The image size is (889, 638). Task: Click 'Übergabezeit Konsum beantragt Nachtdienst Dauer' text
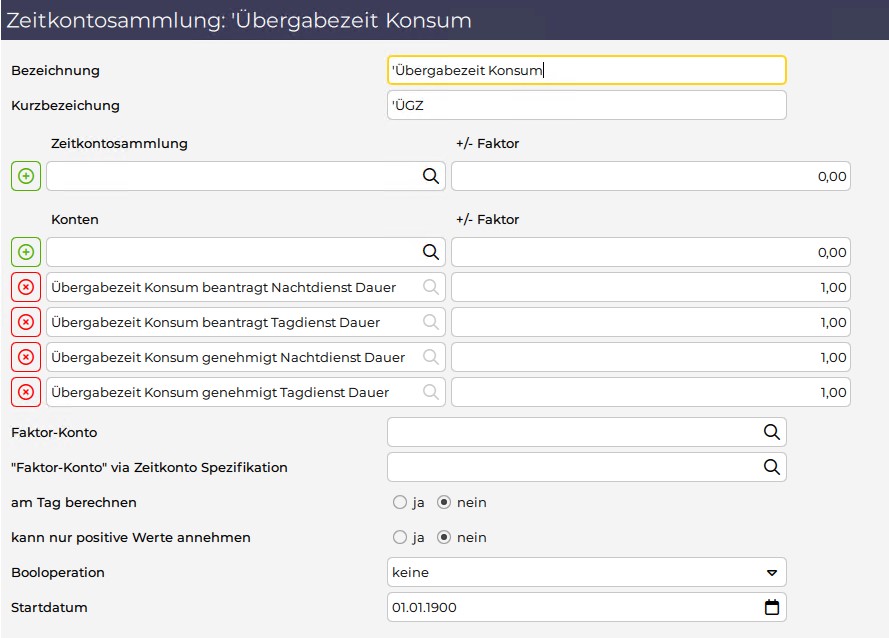[223, 288]
